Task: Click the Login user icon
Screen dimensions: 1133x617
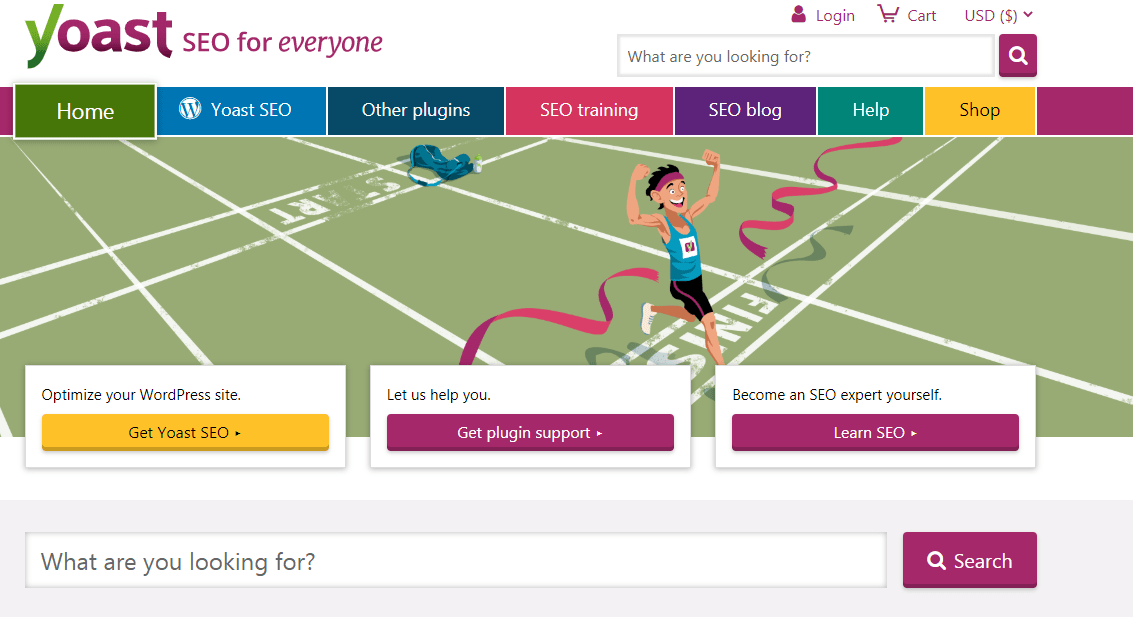Action: [x=798, y=14]
